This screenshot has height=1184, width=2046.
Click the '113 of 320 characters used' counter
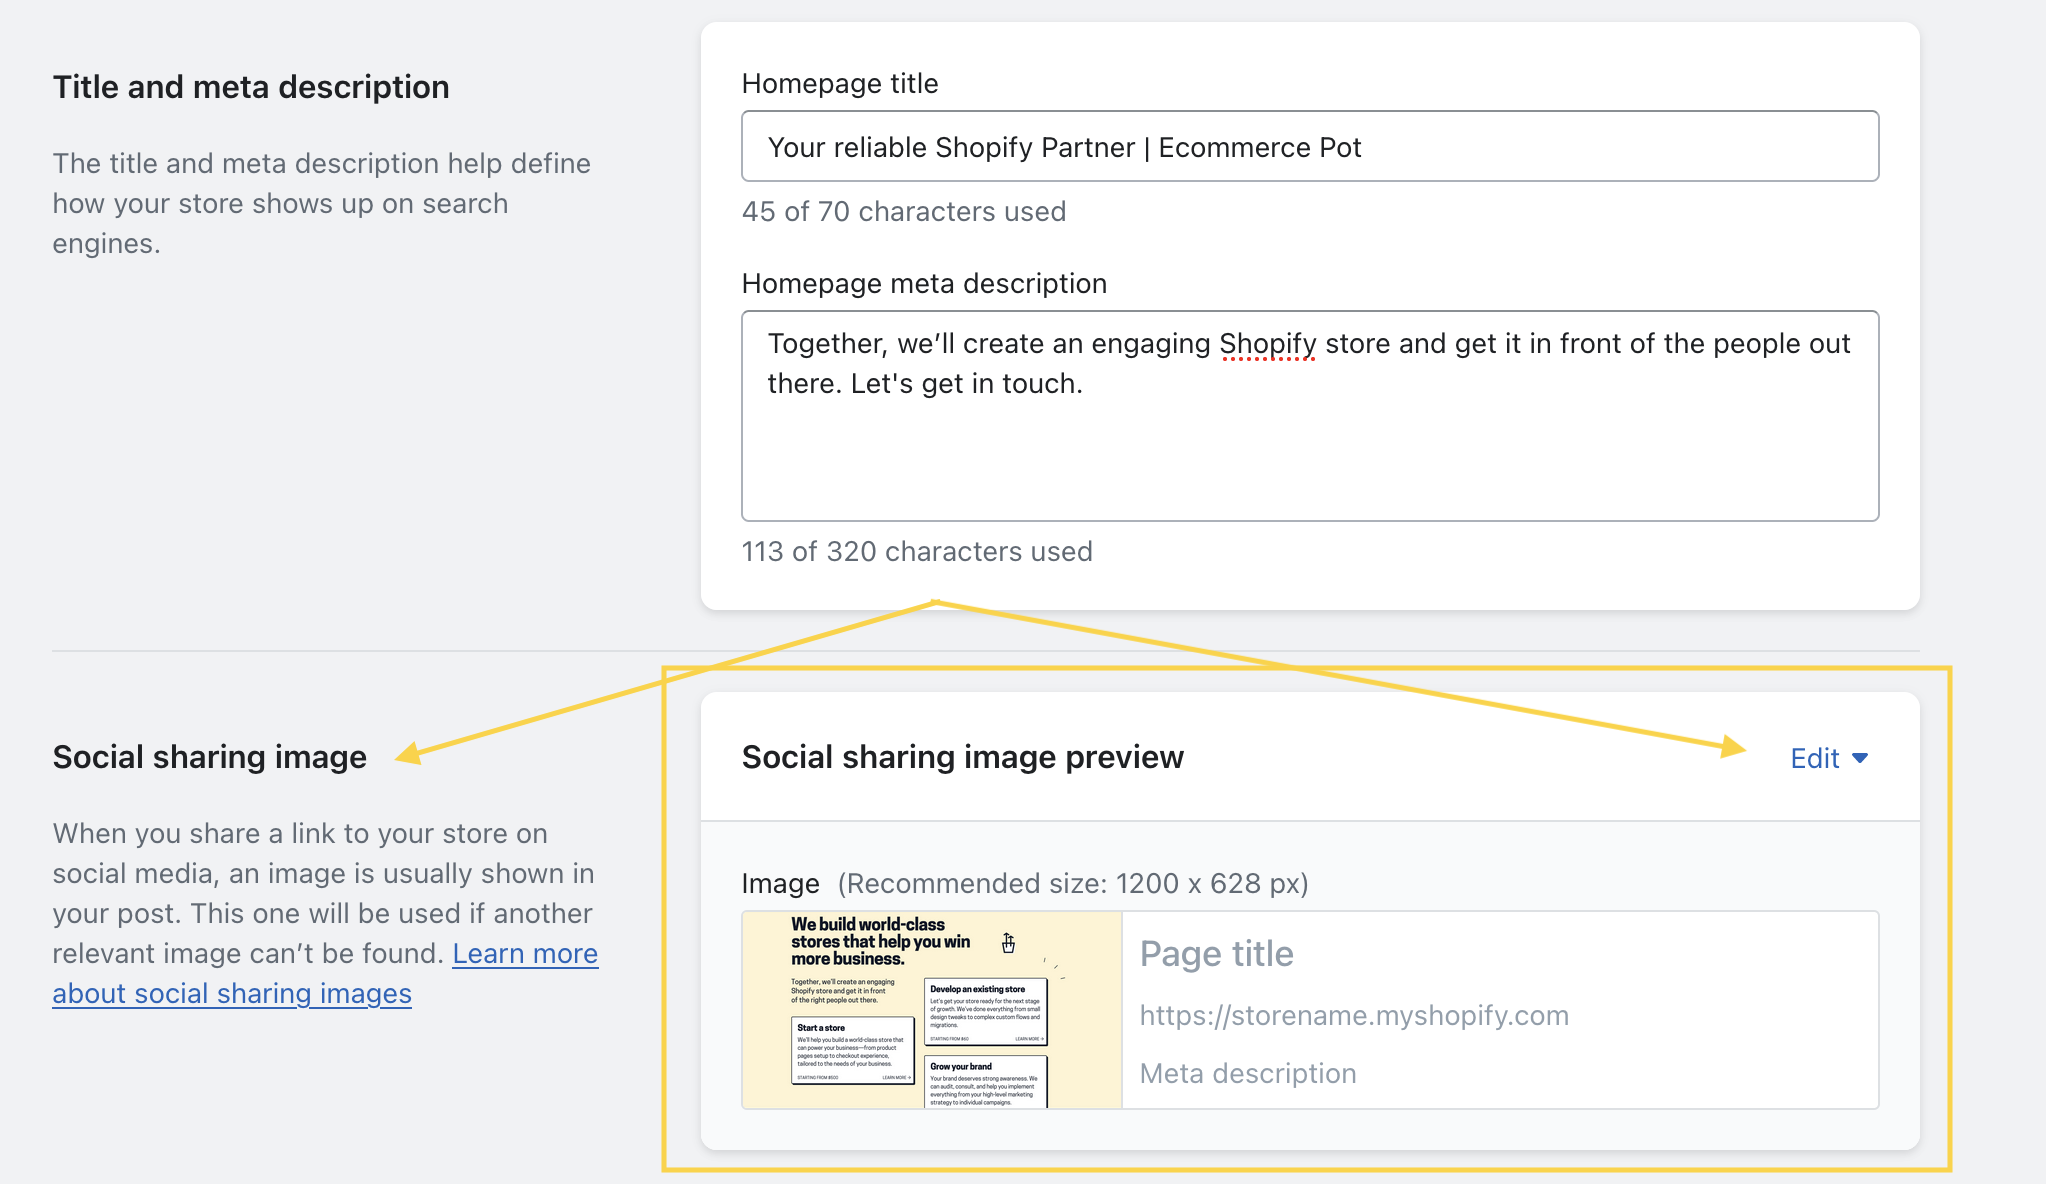click(916, 552)
